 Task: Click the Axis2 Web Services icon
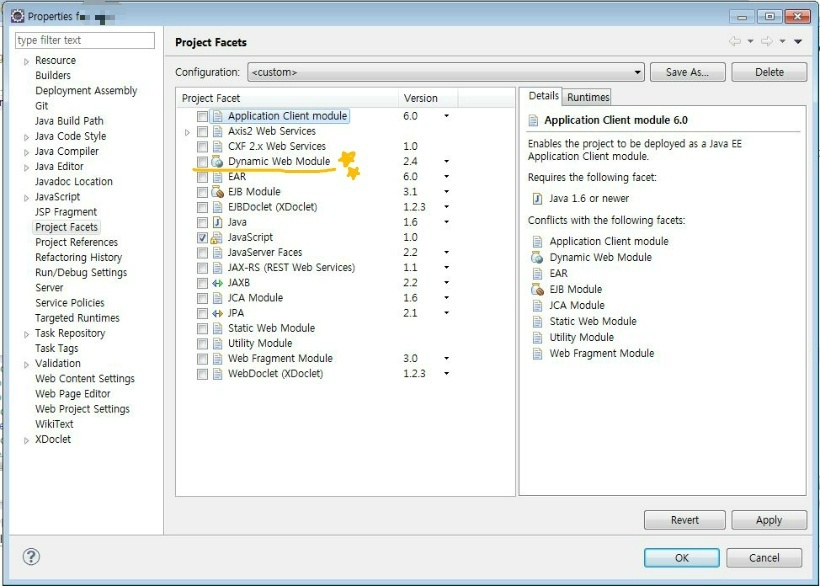218,131
